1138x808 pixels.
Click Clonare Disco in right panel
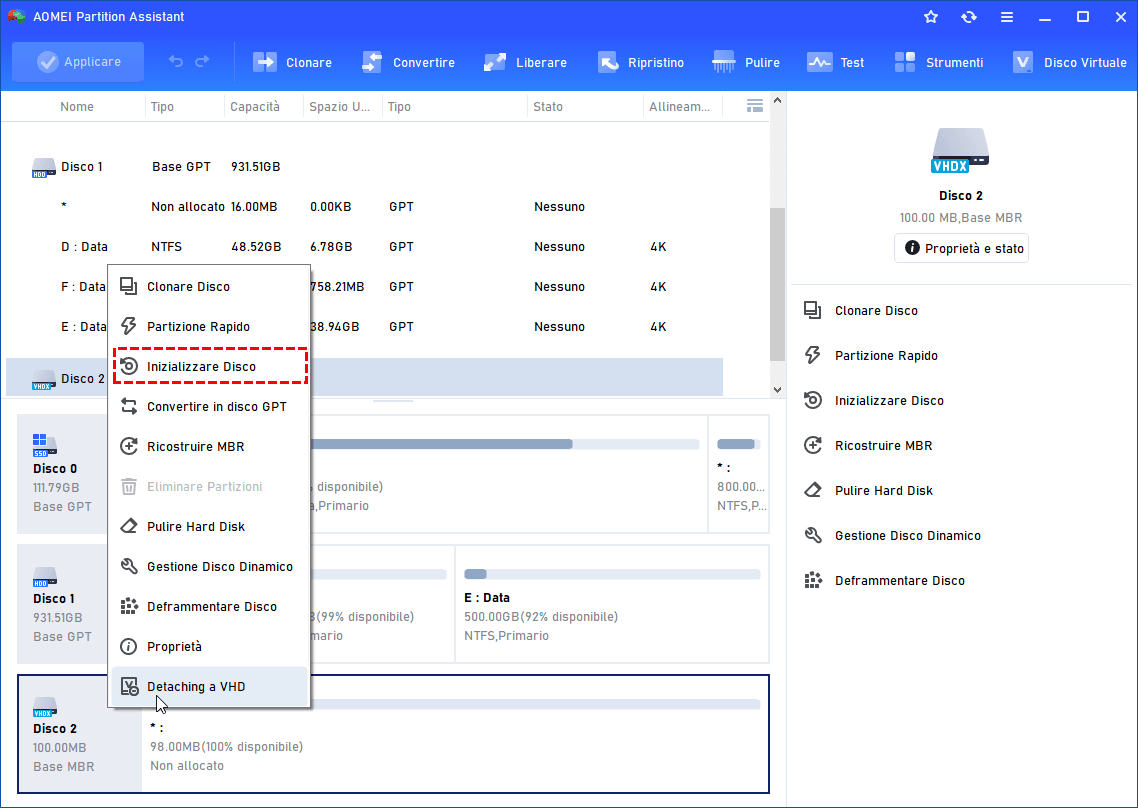(861, 311)
